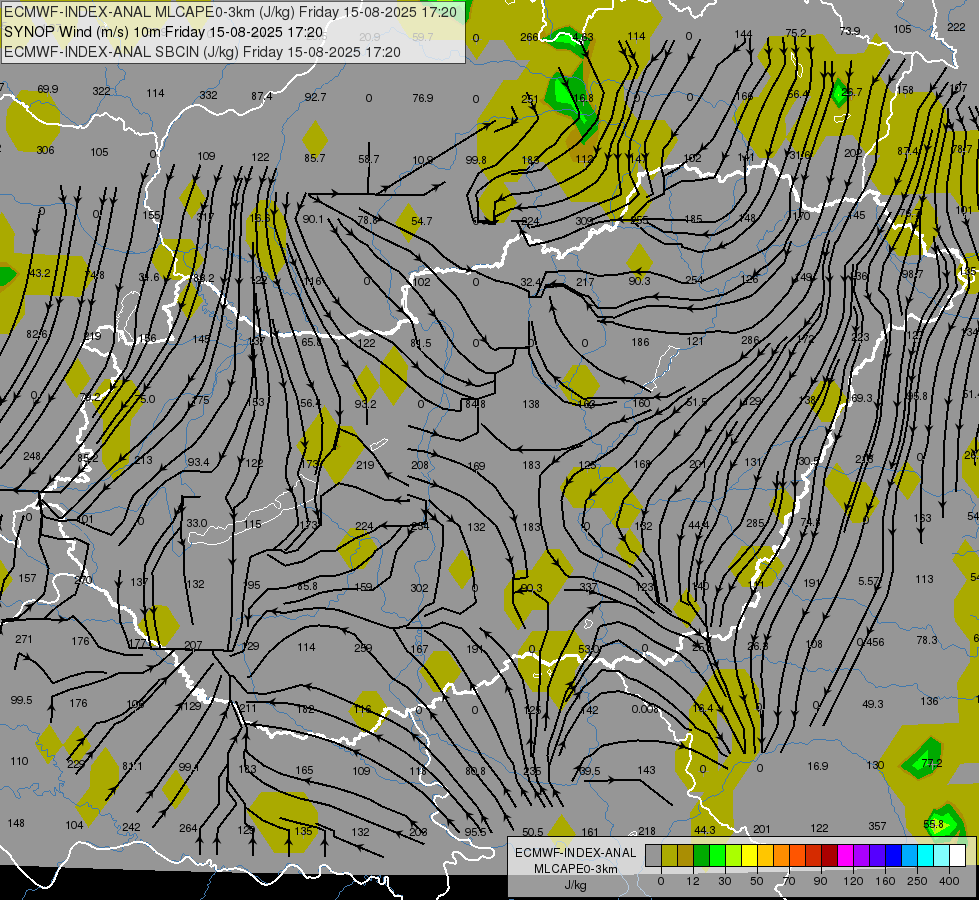Click the map value 248
The width and height of the screenshot is (979, 900).
[32, 457]
